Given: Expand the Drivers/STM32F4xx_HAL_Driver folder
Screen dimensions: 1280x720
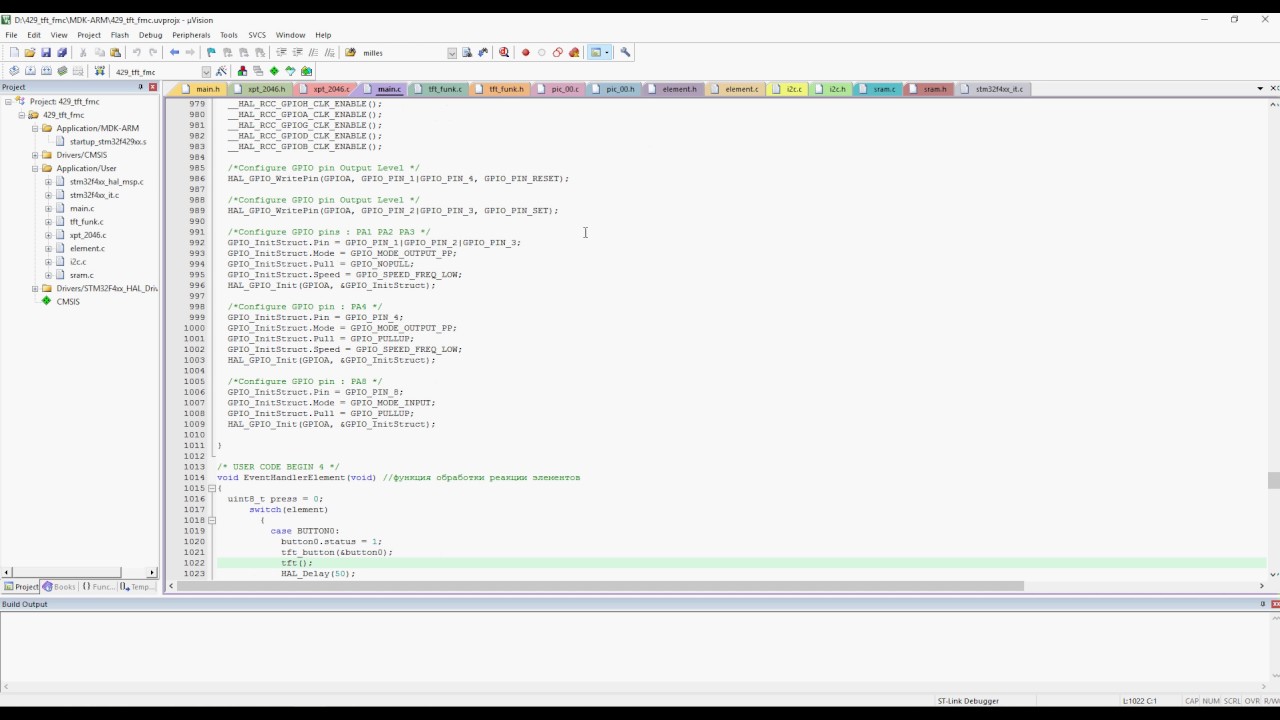Looking at the screenshot, I should click(x=35, y=288).
